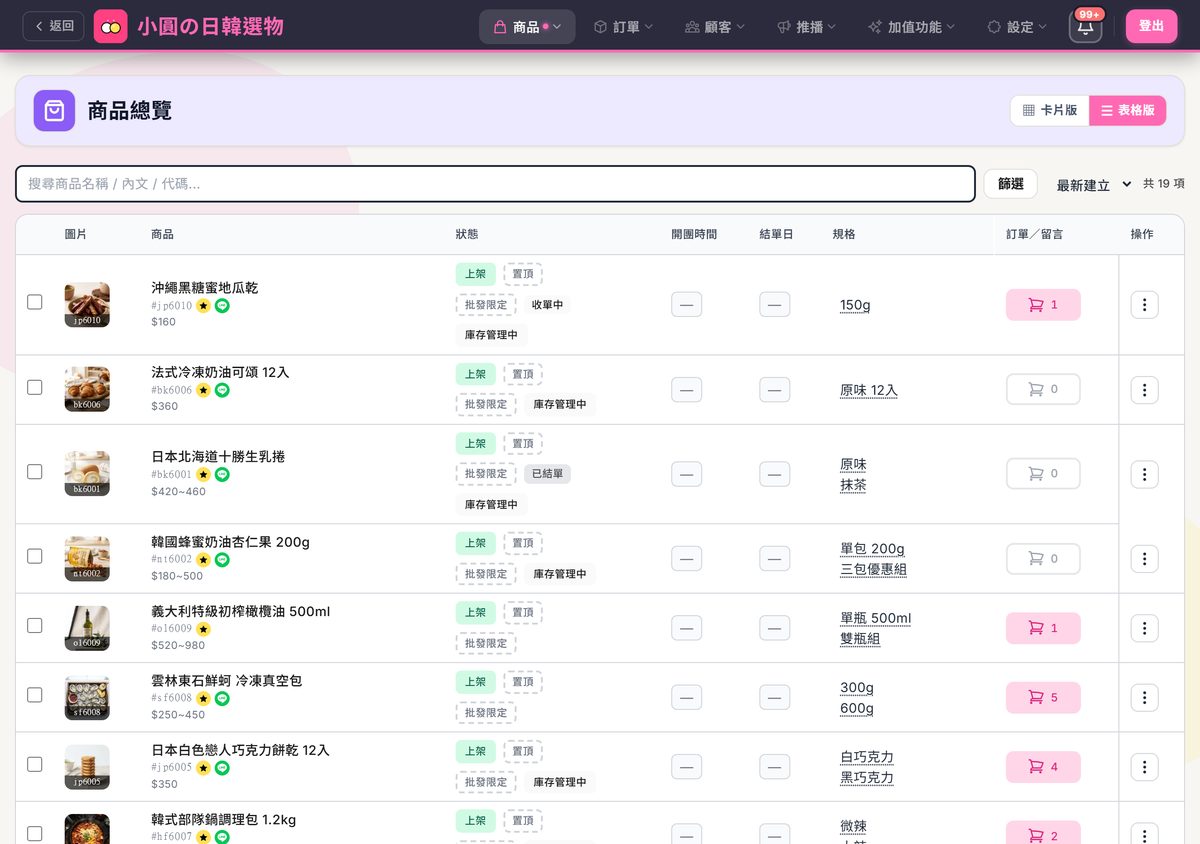This screenshot has height=844, width=1200.
Task: Toggle 批發限定 tag for 雲林東石鮮蚵
Action: (486, 713)
